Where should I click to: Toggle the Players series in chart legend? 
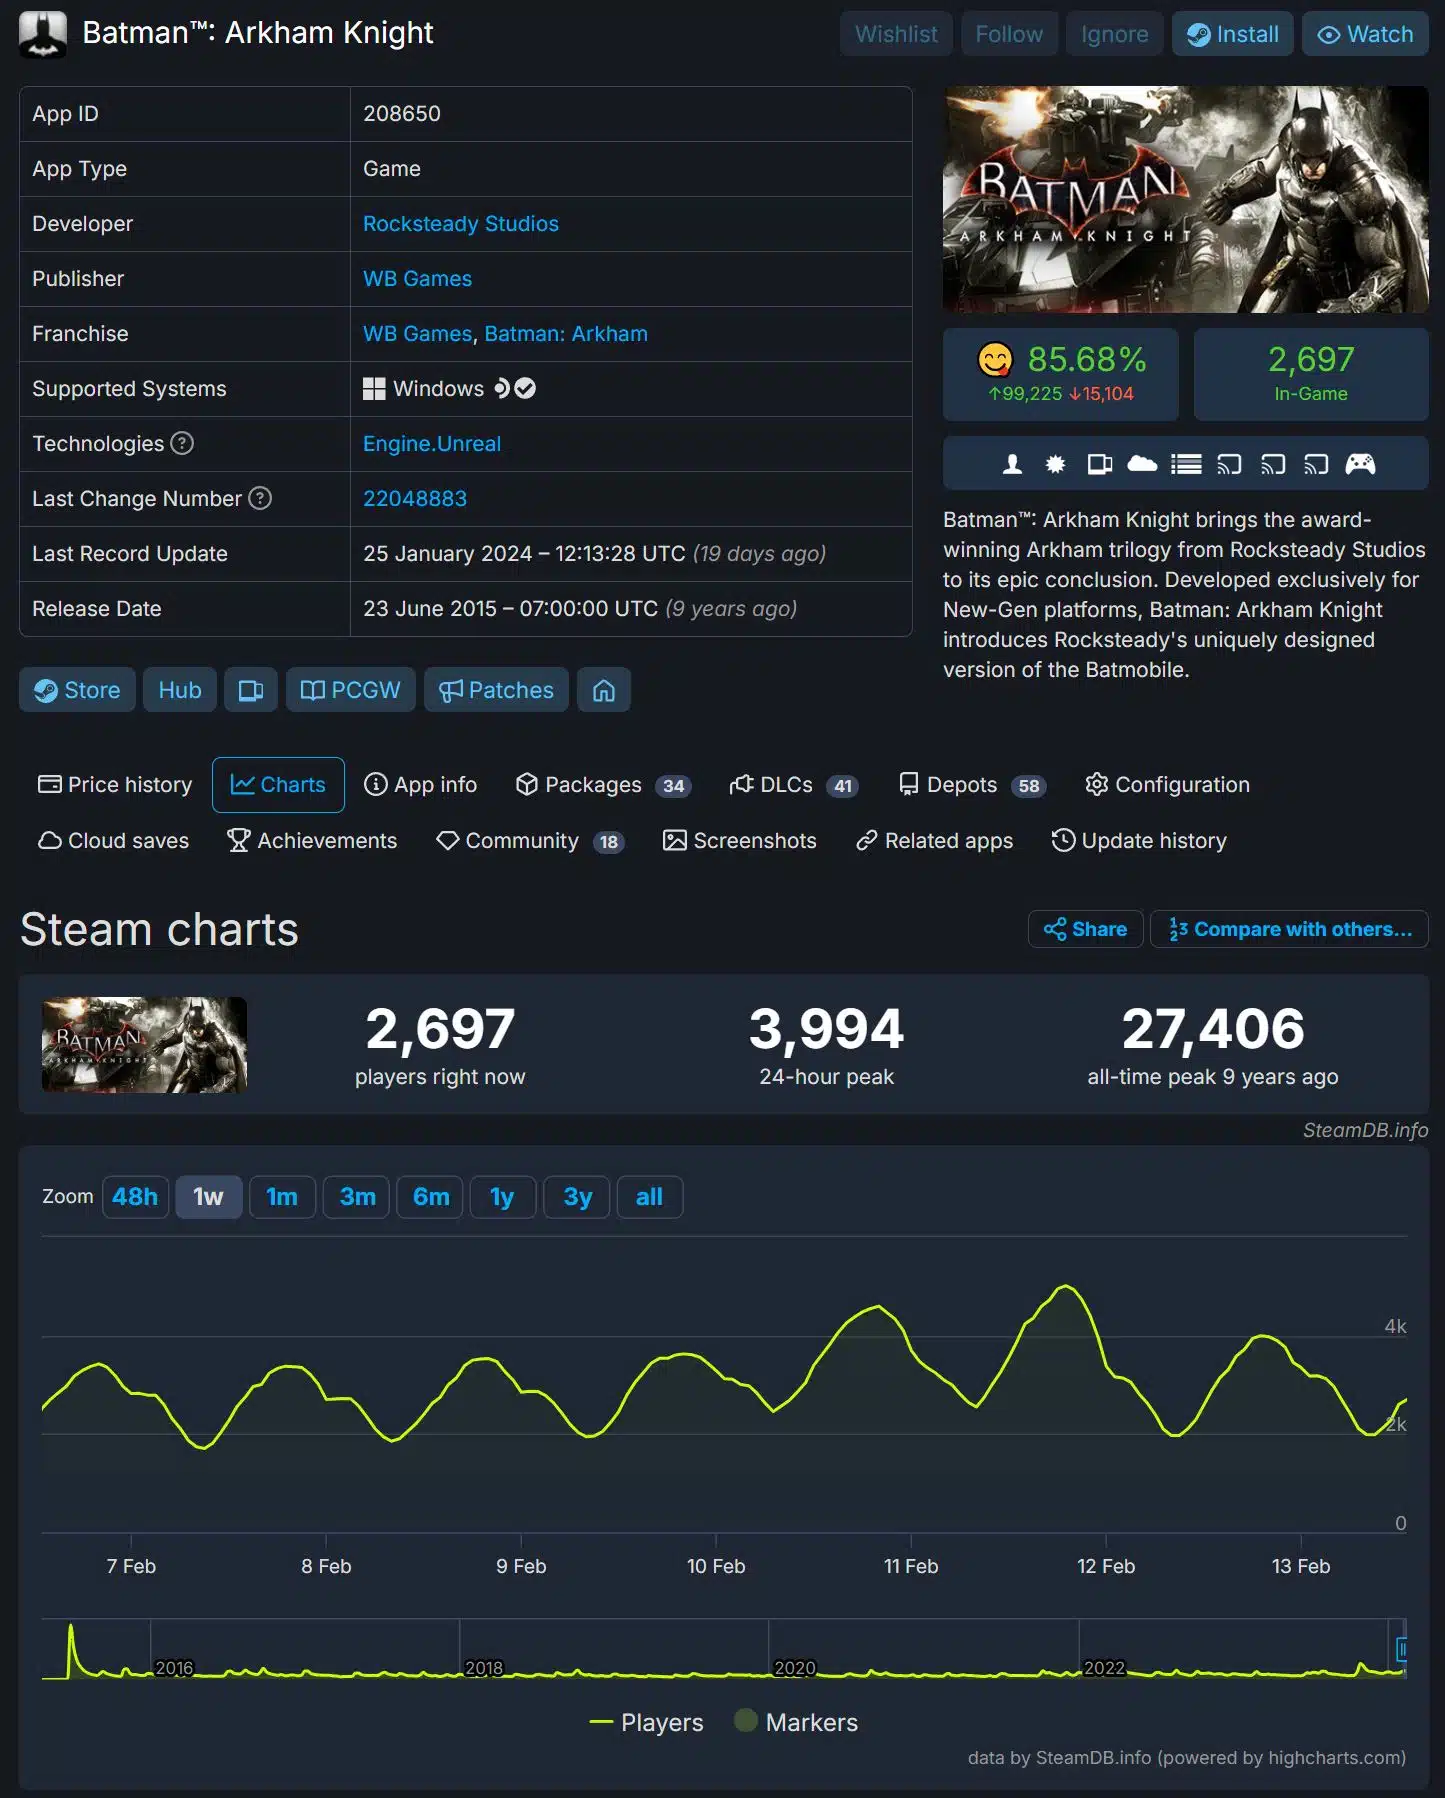point(647,1722)
